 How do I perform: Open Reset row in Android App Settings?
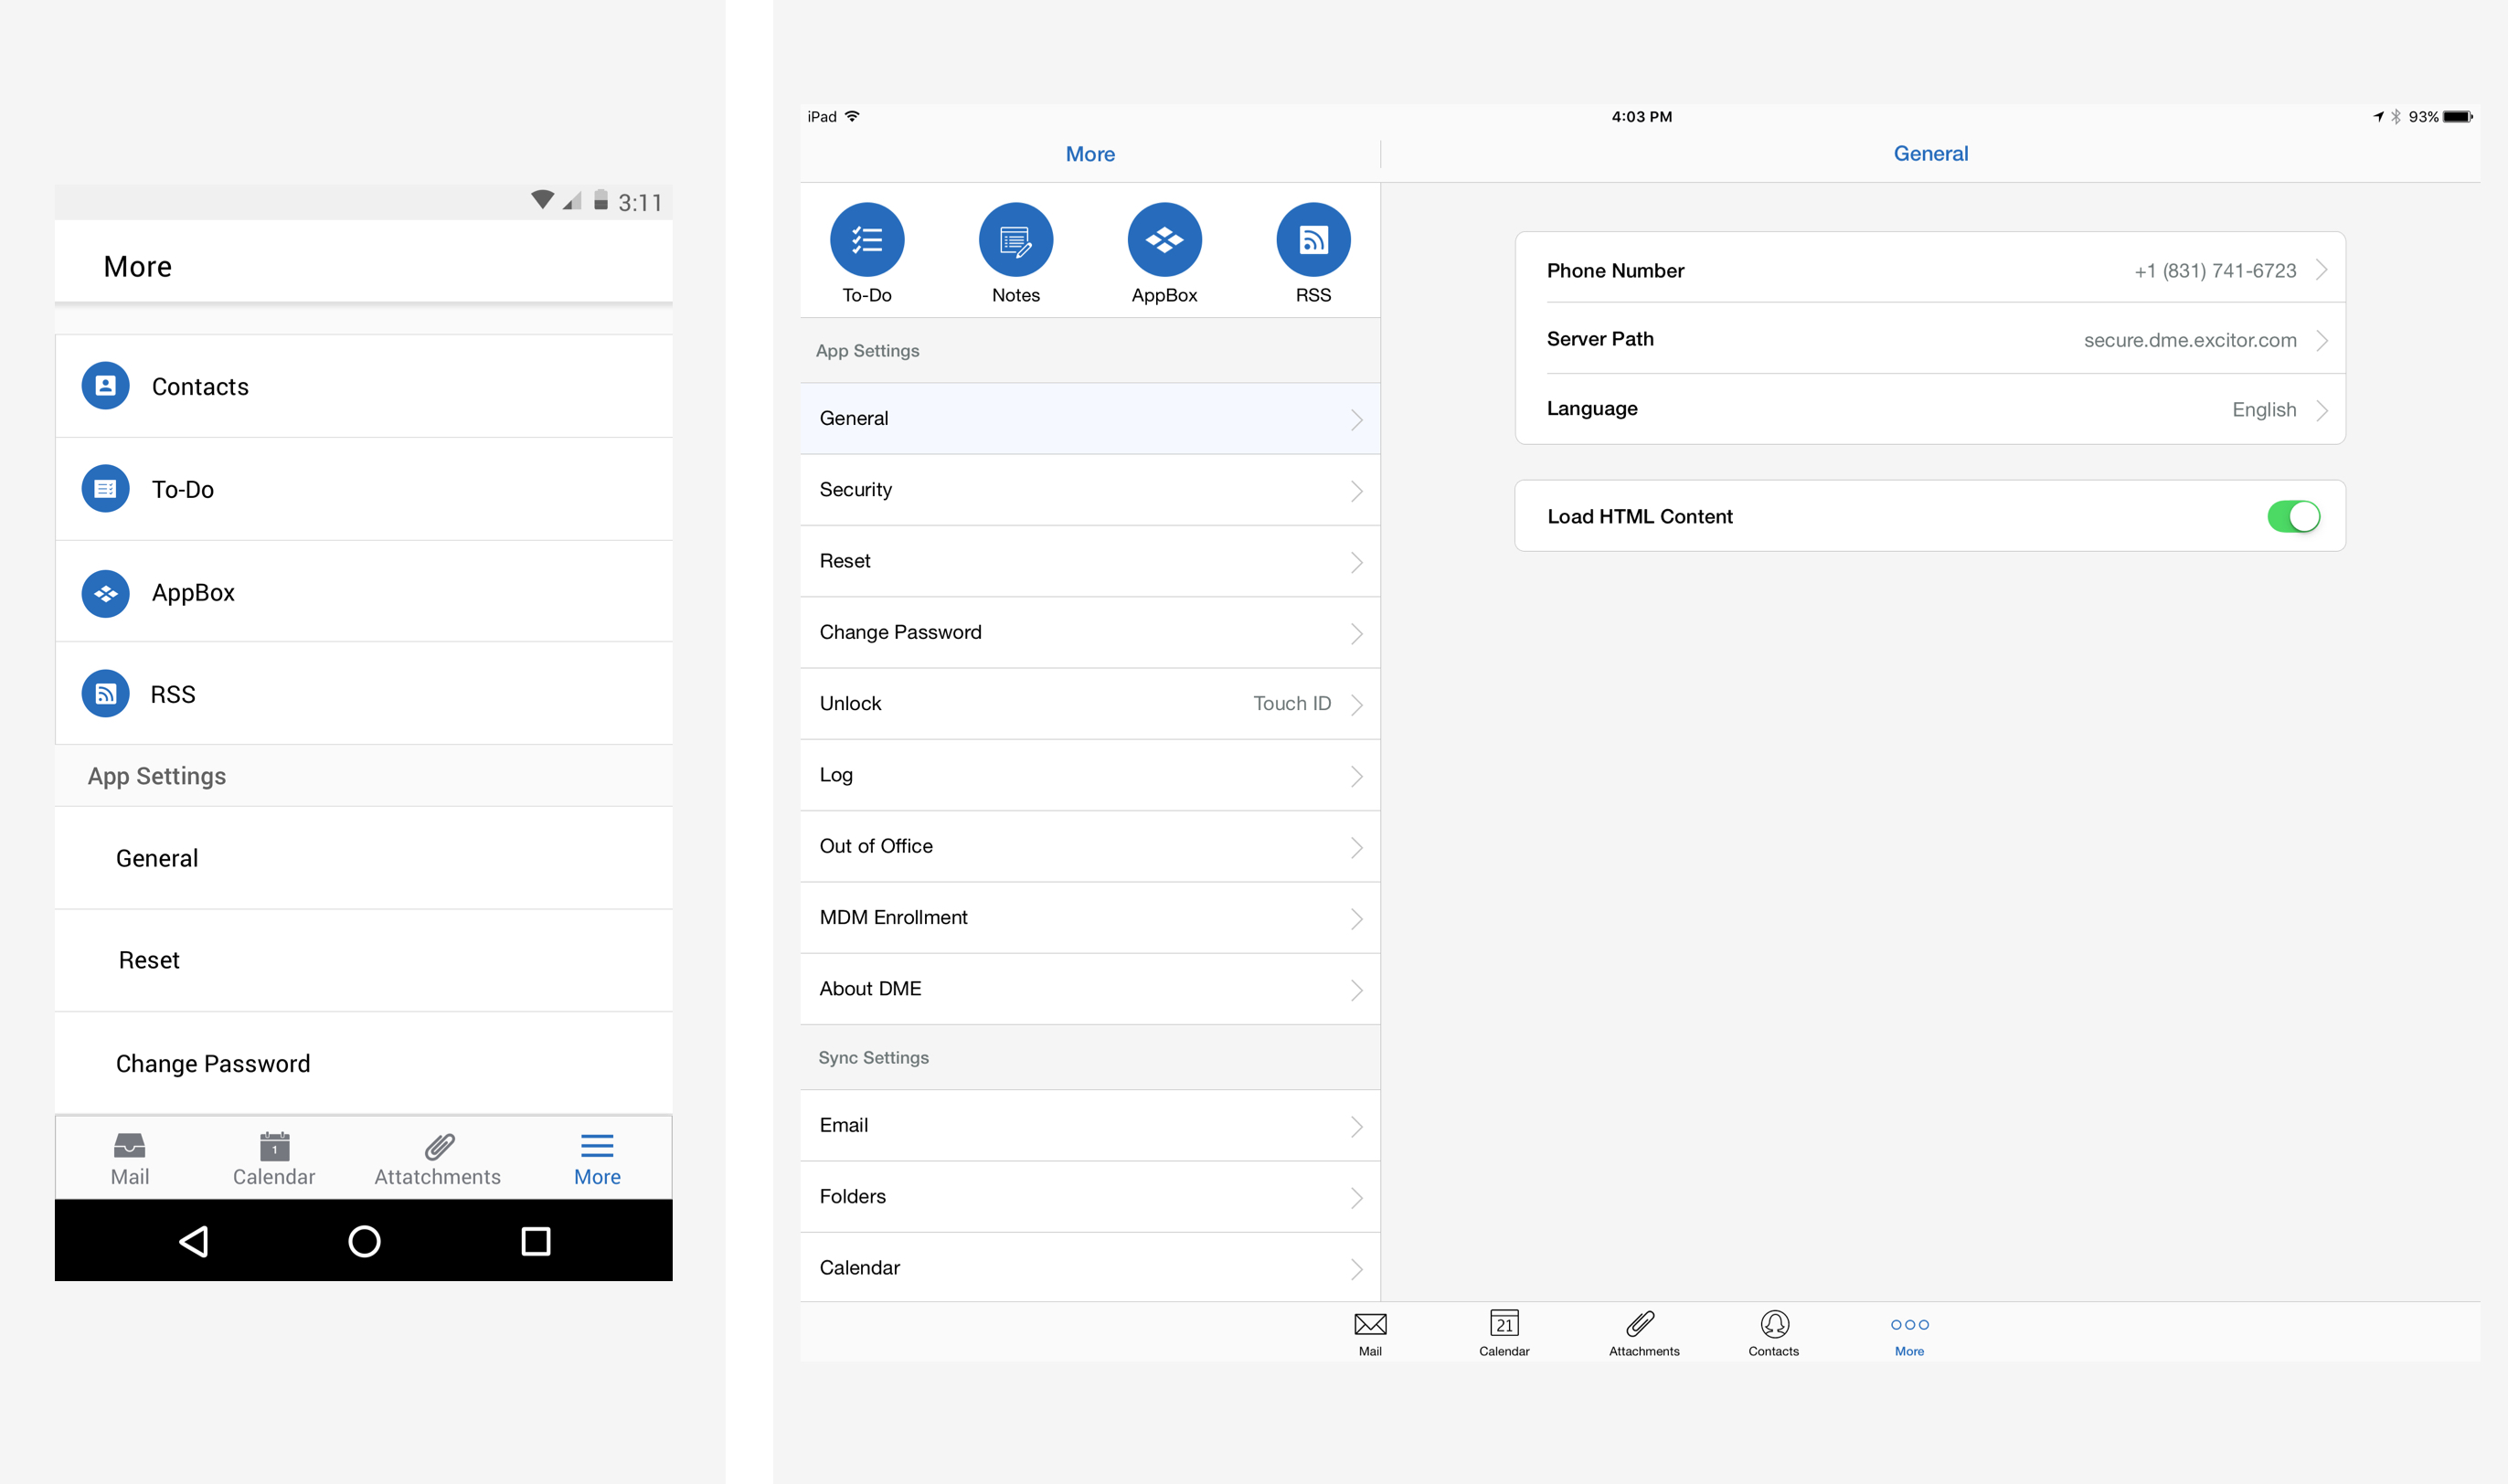(x=364, y=960)
